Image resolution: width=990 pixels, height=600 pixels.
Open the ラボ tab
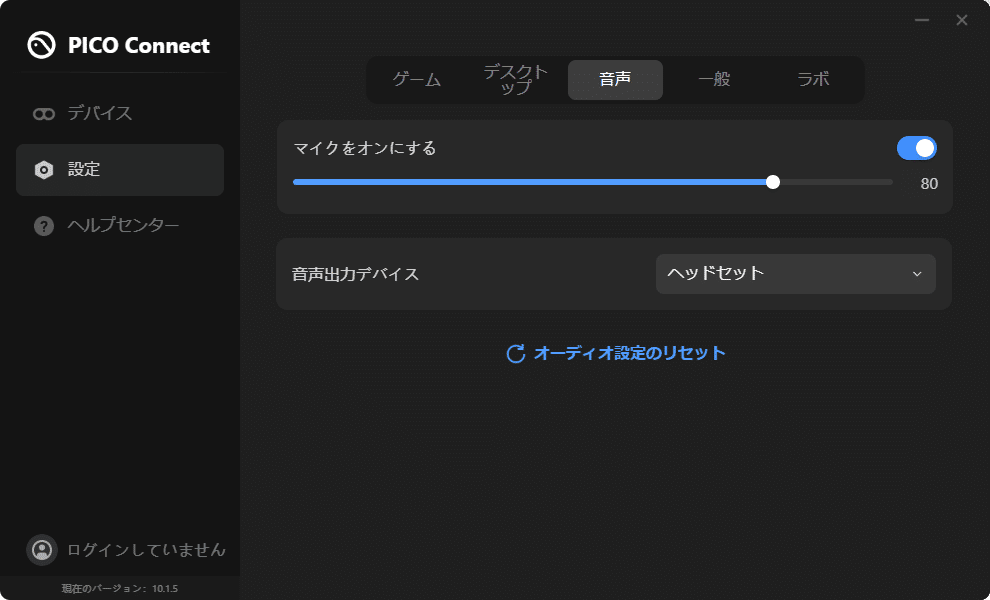[813, 80]
